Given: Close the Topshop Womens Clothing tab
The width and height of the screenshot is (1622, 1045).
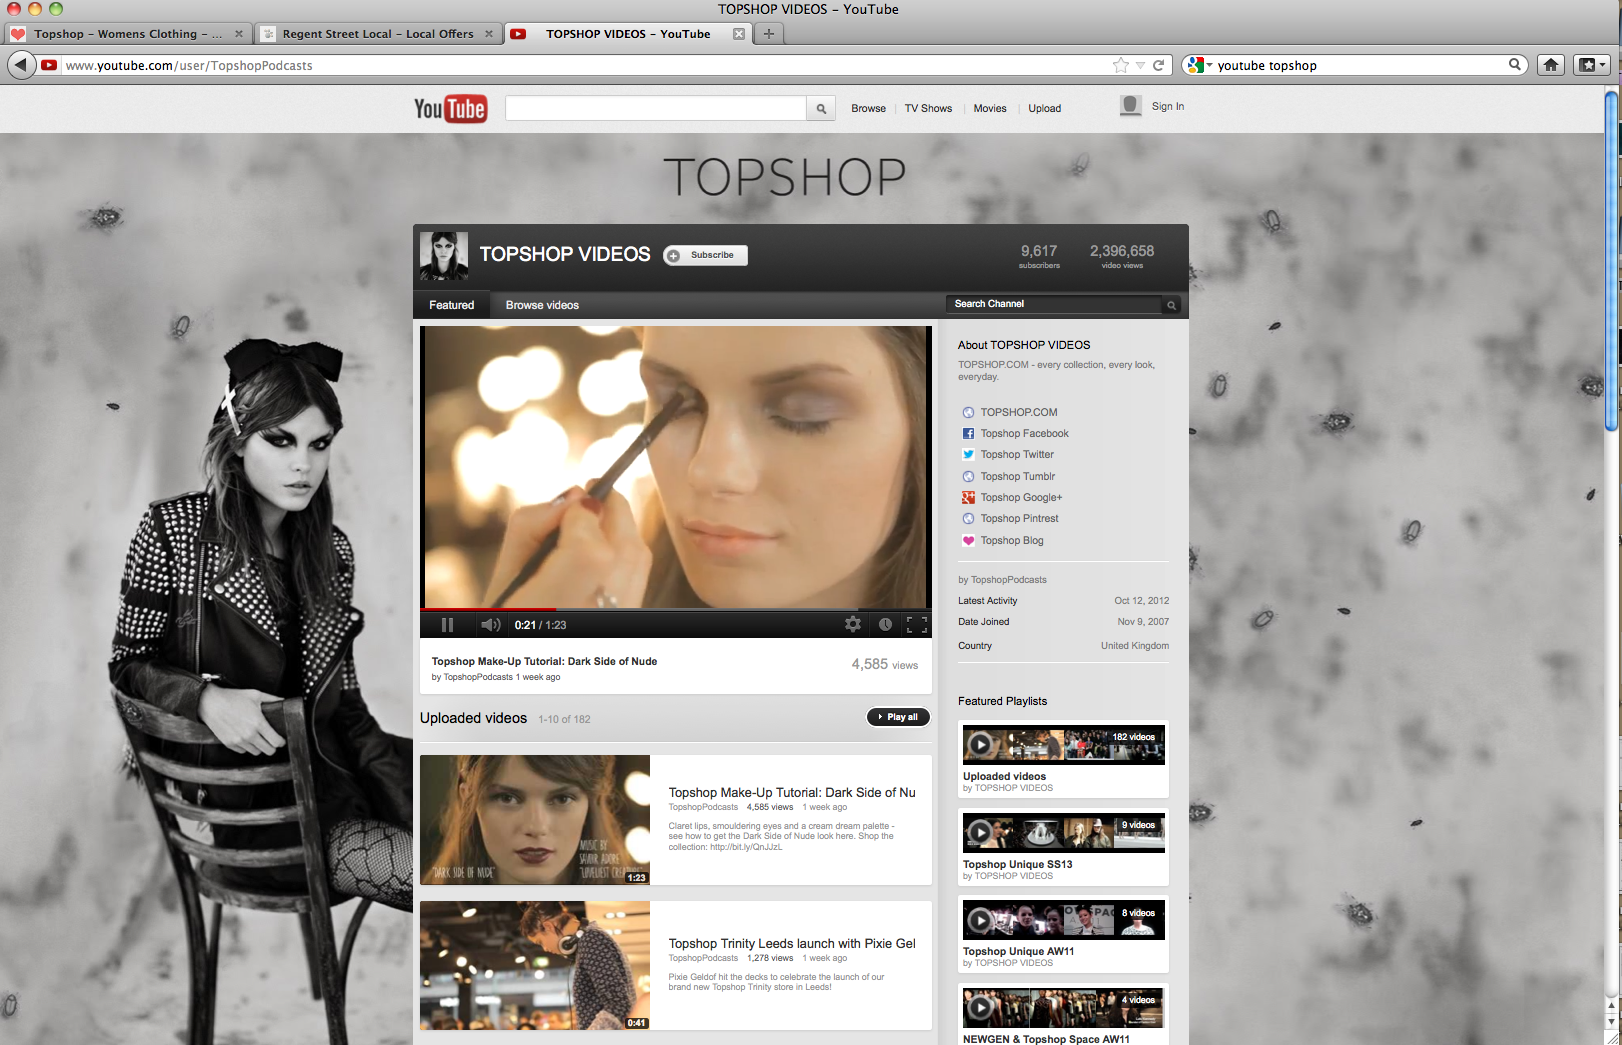Looking at the screenshot, I should click(239, 33).
